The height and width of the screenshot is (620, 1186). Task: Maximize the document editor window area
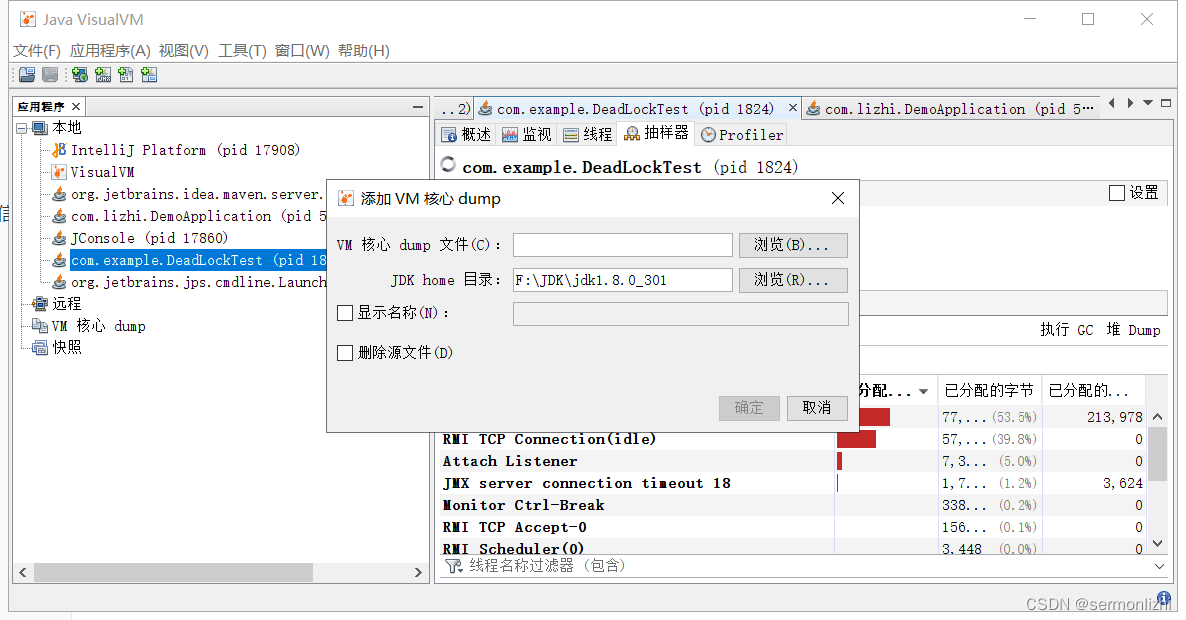click(x=1166, y=103)
